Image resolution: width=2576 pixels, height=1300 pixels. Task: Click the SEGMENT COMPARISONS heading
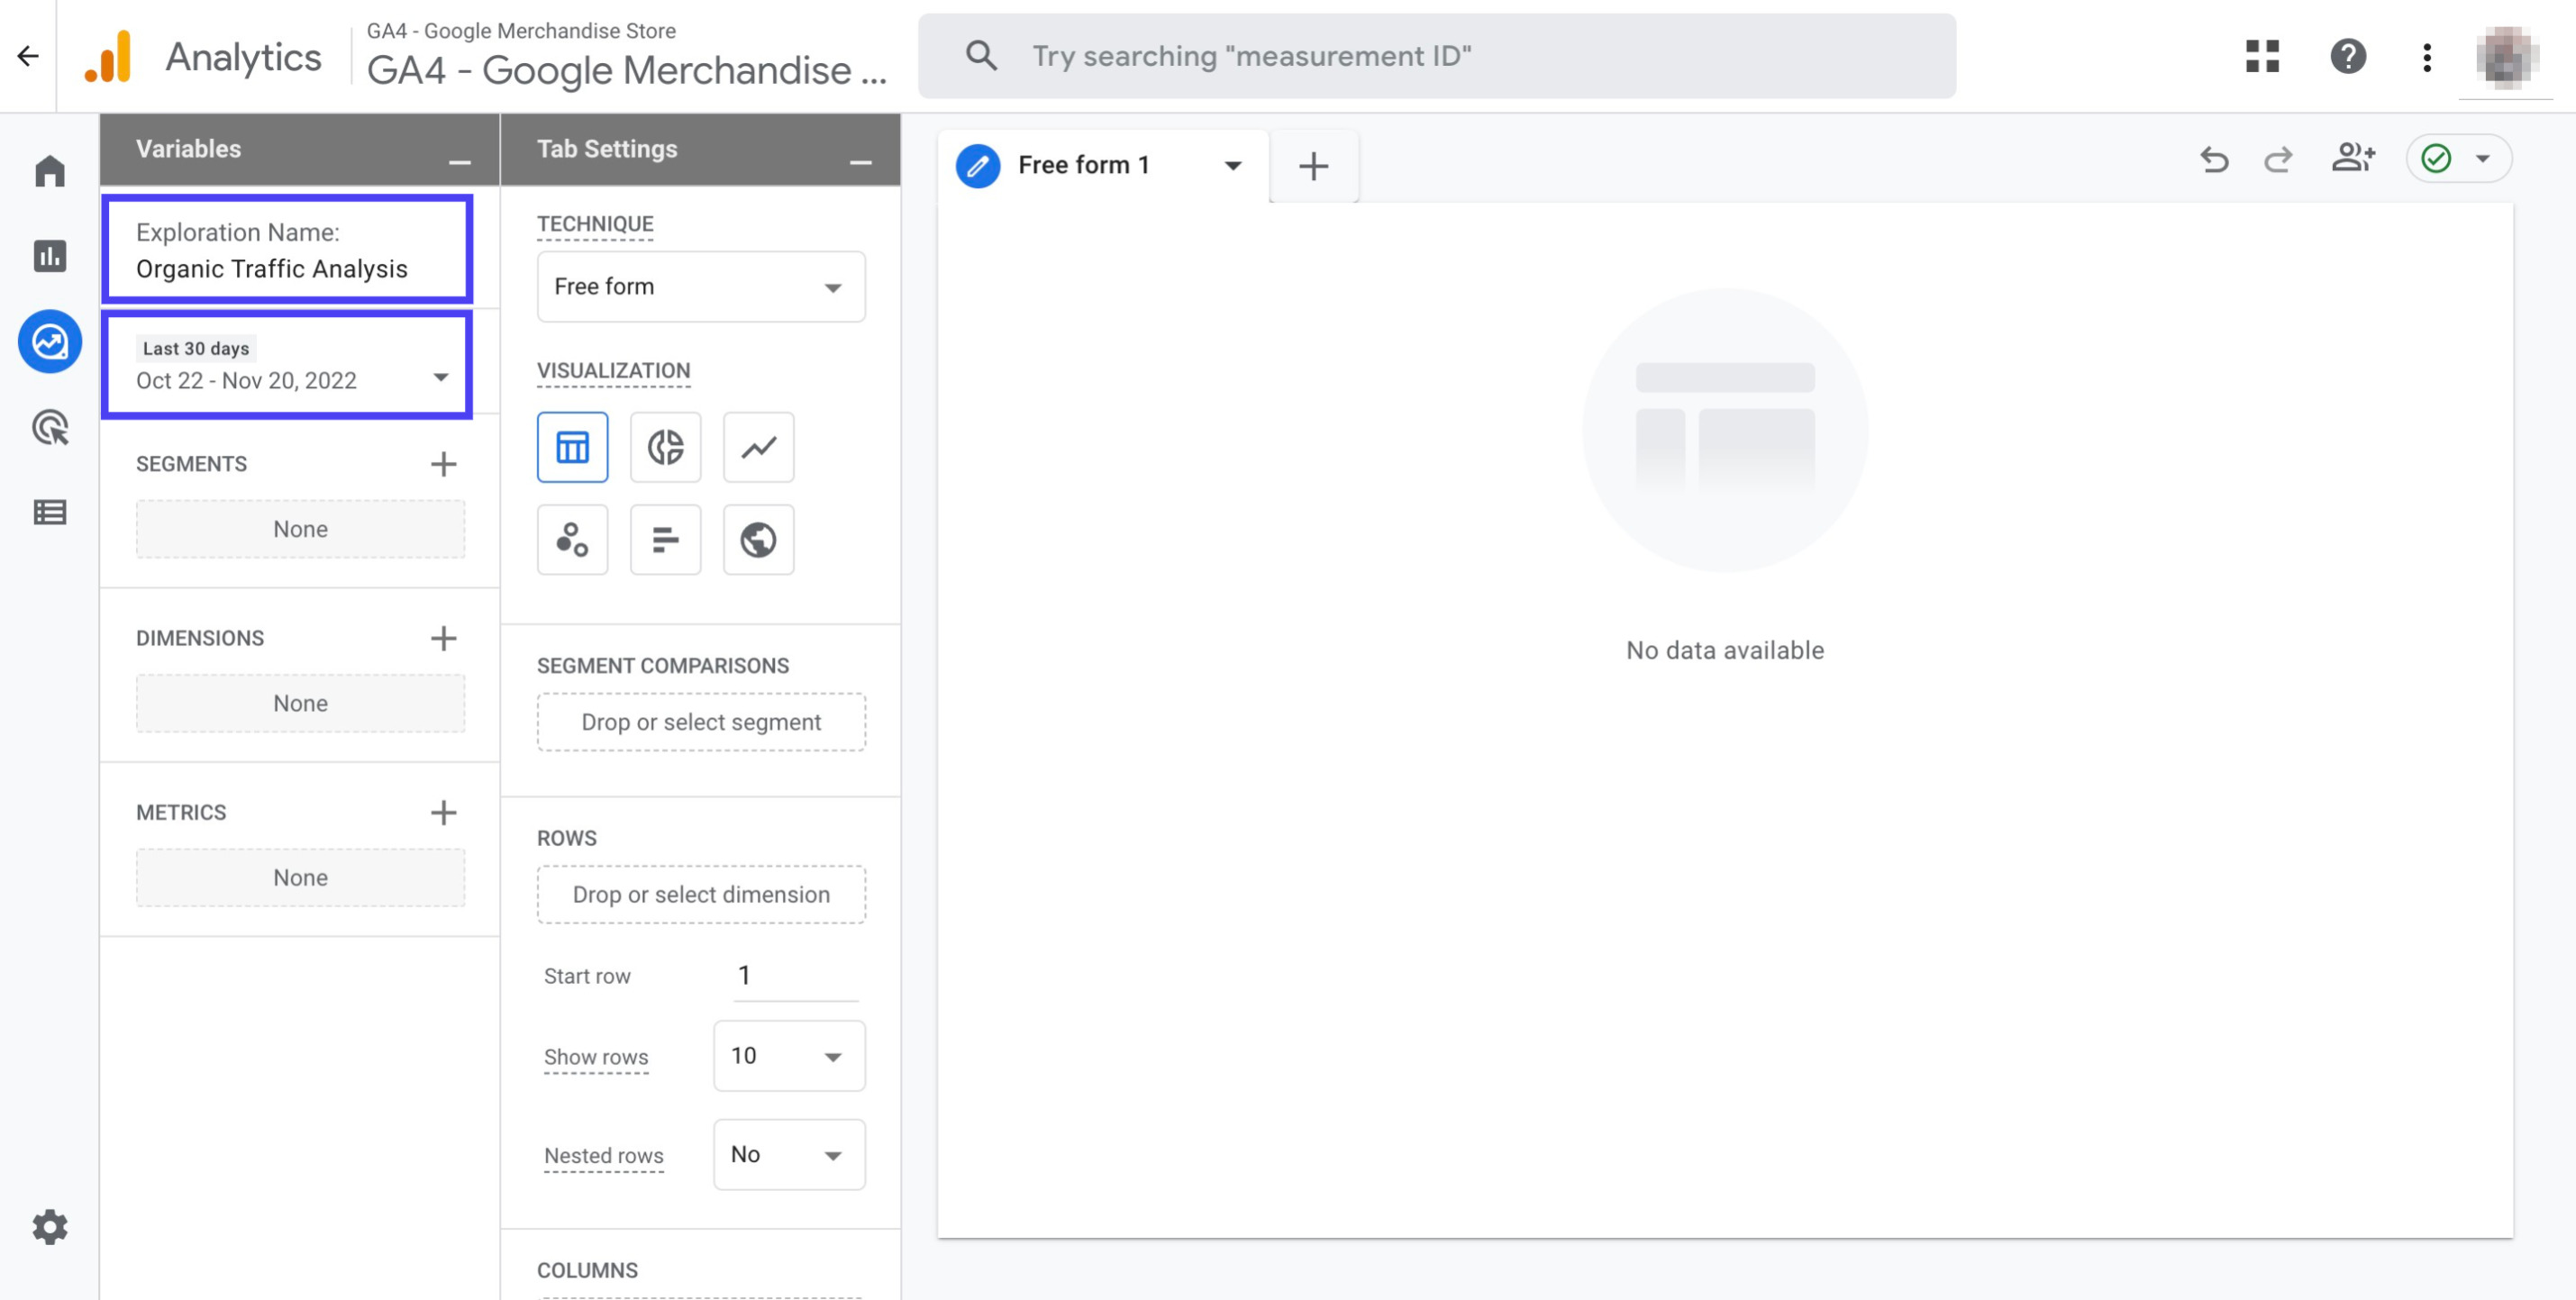coord(663,666)
